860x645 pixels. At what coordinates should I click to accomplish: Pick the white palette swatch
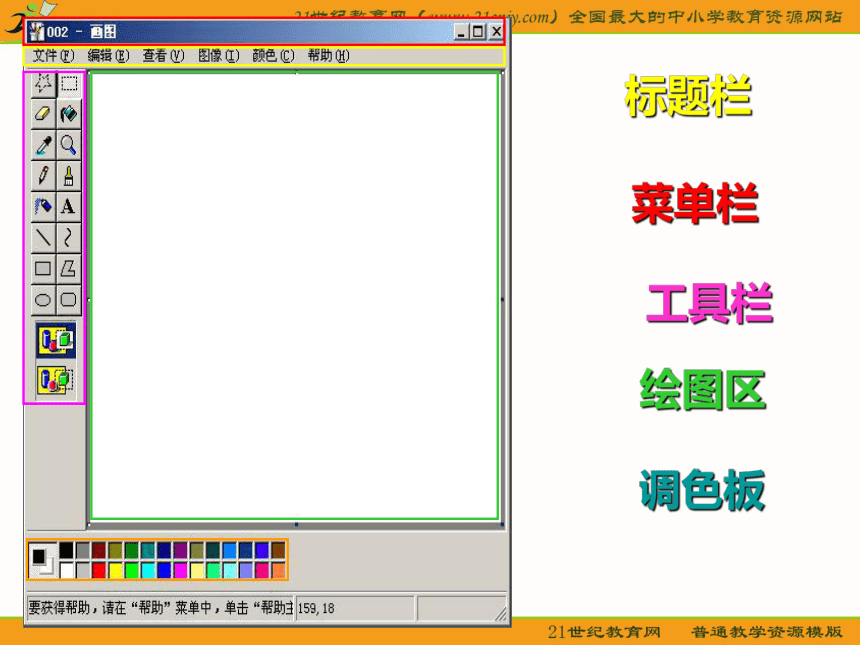click(66, 570)
